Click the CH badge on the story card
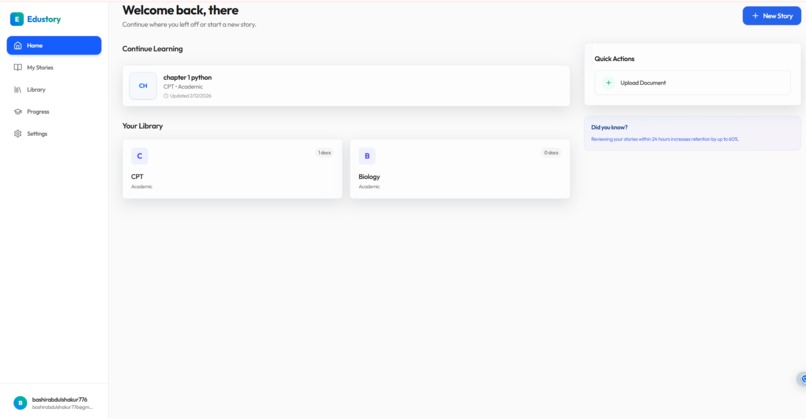Image resolution: width=806 pixels, height=419 pixels. point(143,86)
